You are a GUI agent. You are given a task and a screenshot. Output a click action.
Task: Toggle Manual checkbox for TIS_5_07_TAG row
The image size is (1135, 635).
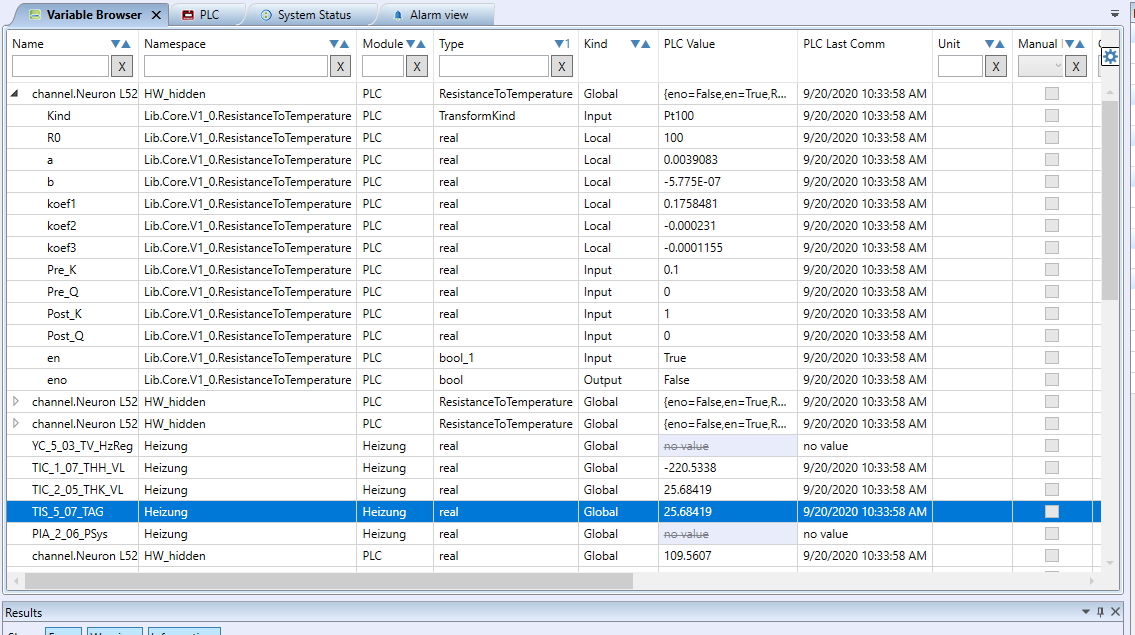coord(1051,512)
